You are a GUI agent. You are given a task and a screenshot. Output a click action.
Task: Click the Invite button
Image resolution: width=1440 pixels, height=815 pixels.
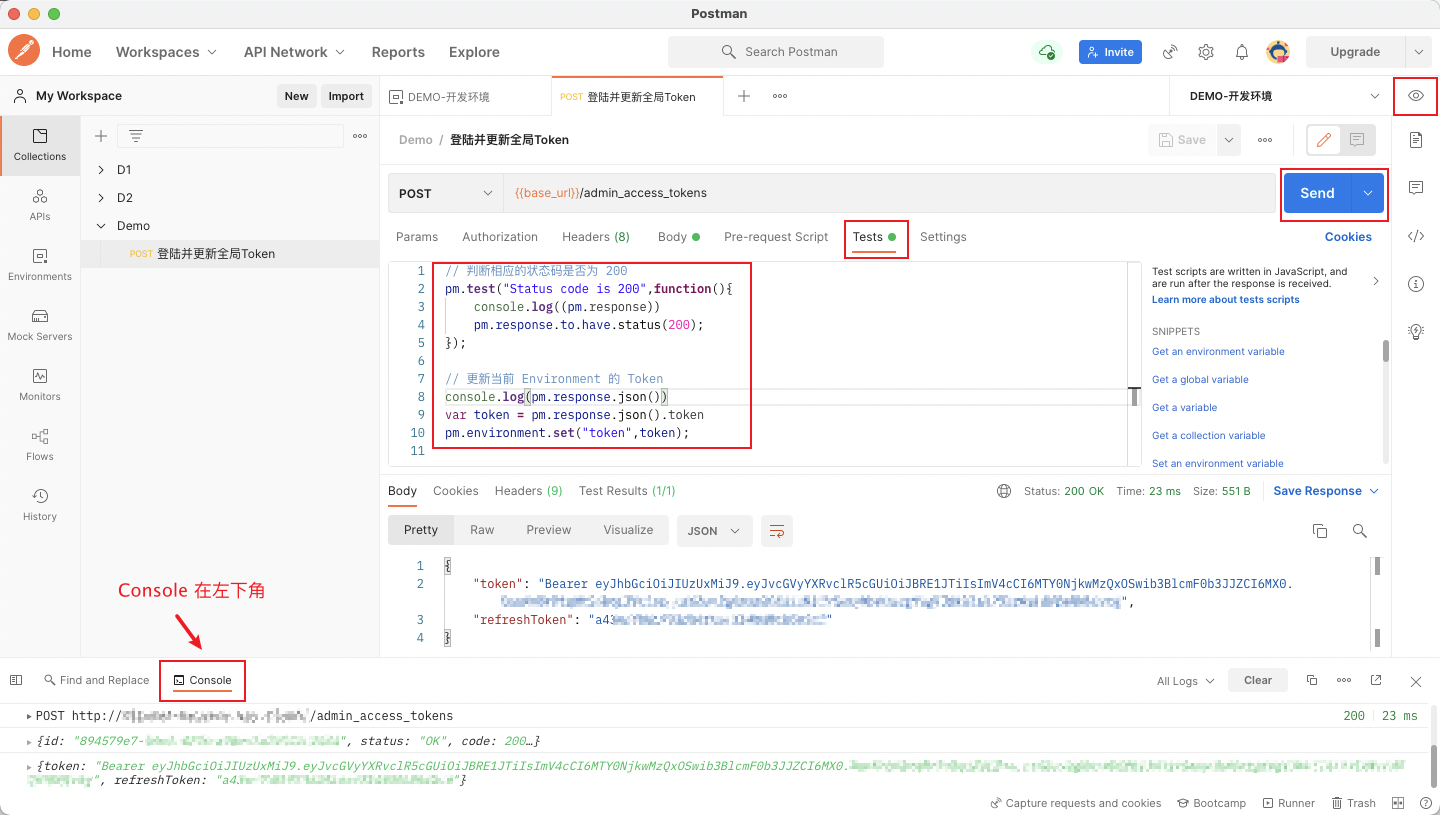coord(1110,52)
